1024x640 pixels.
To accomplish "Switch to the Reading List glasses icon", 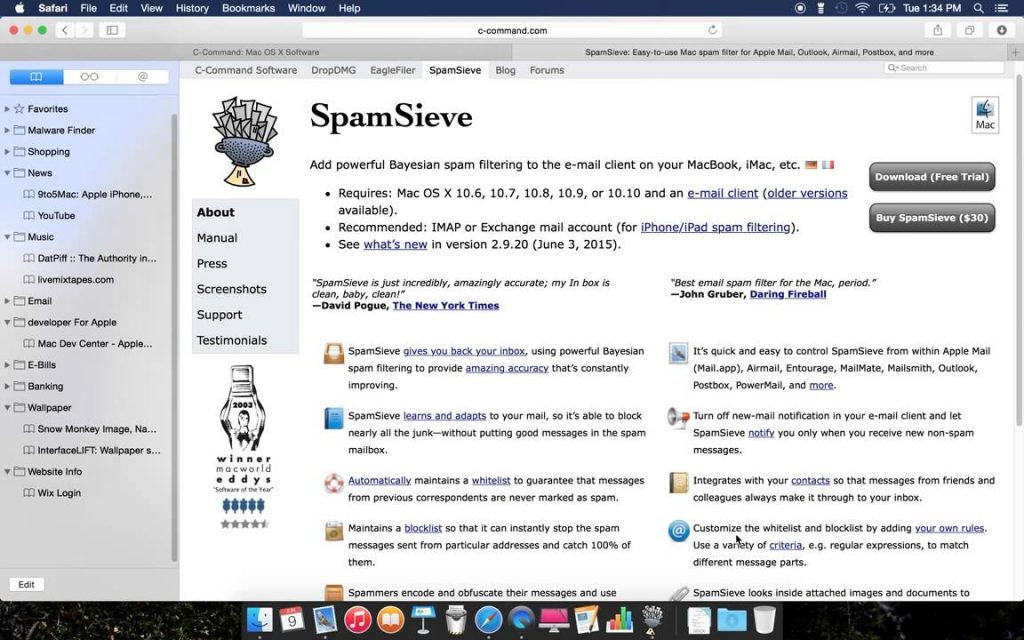I will click(x=89, y=77).
